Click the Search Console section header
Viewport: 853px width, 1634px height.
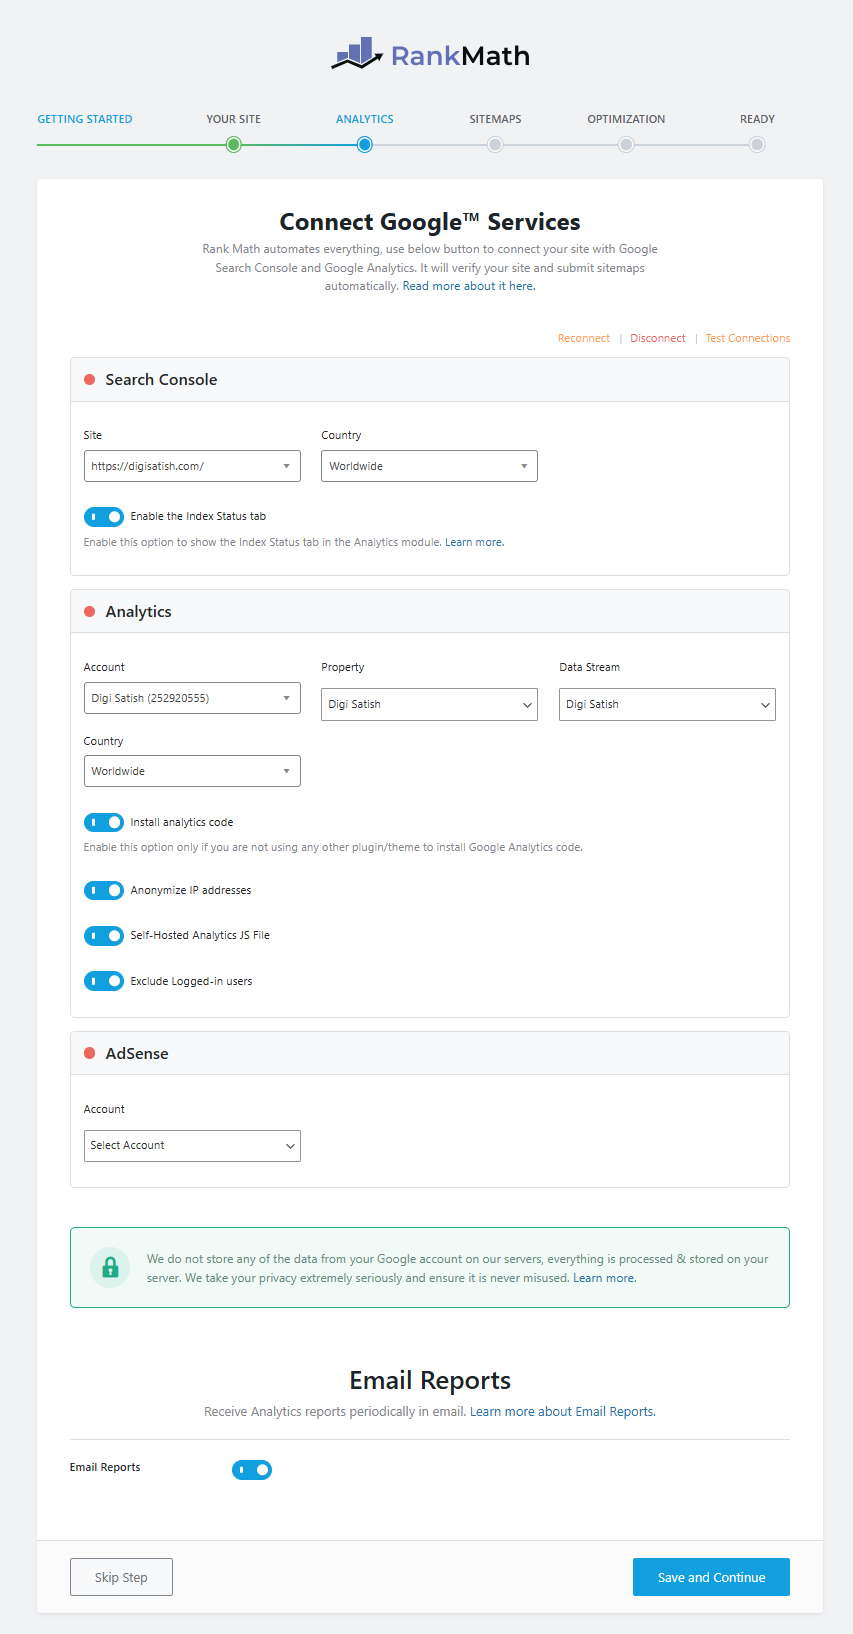pos(430,380)
